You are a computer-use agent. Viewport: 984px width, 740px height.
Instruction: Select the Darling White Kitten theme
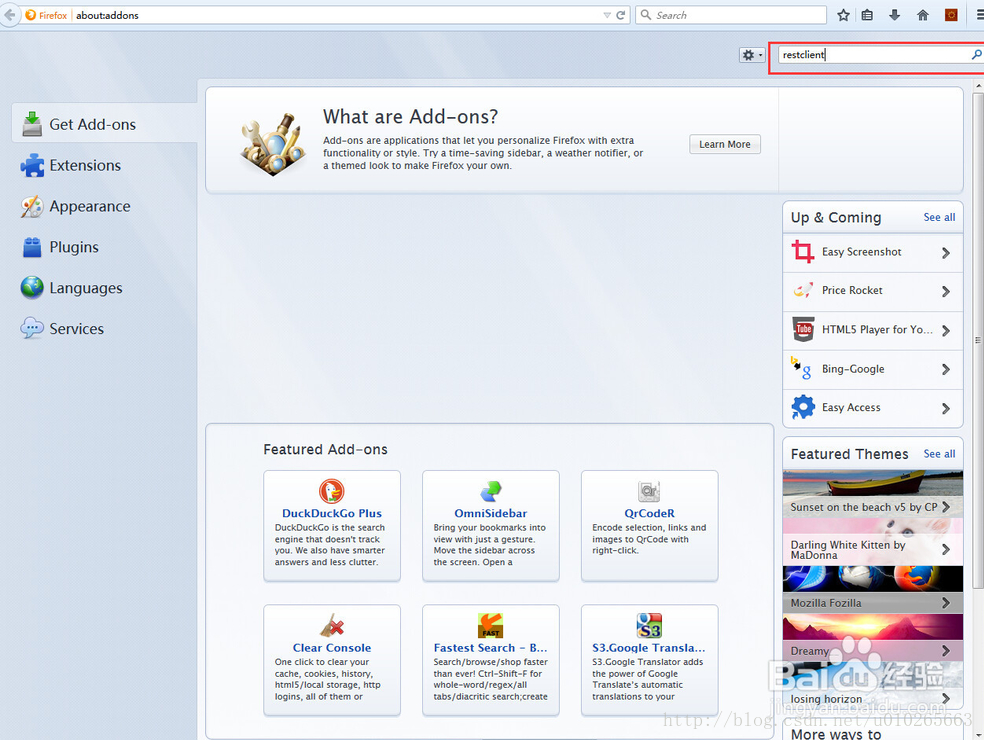(873, 542)
